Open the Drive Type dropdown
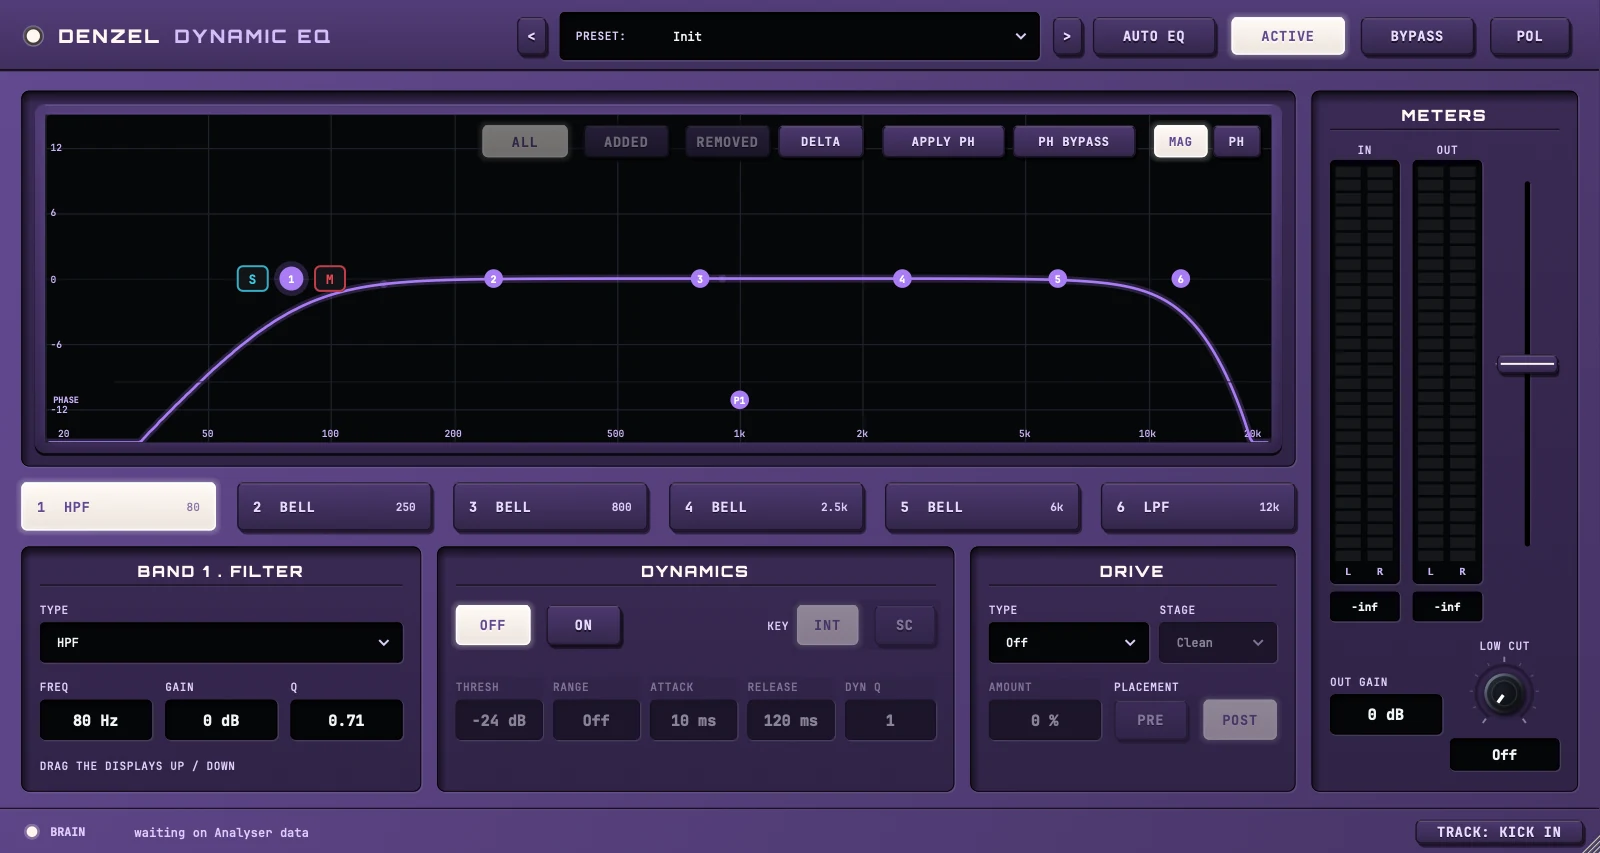The width and height of the screenshot is (1600, 853). click(x=1069, y=643)
